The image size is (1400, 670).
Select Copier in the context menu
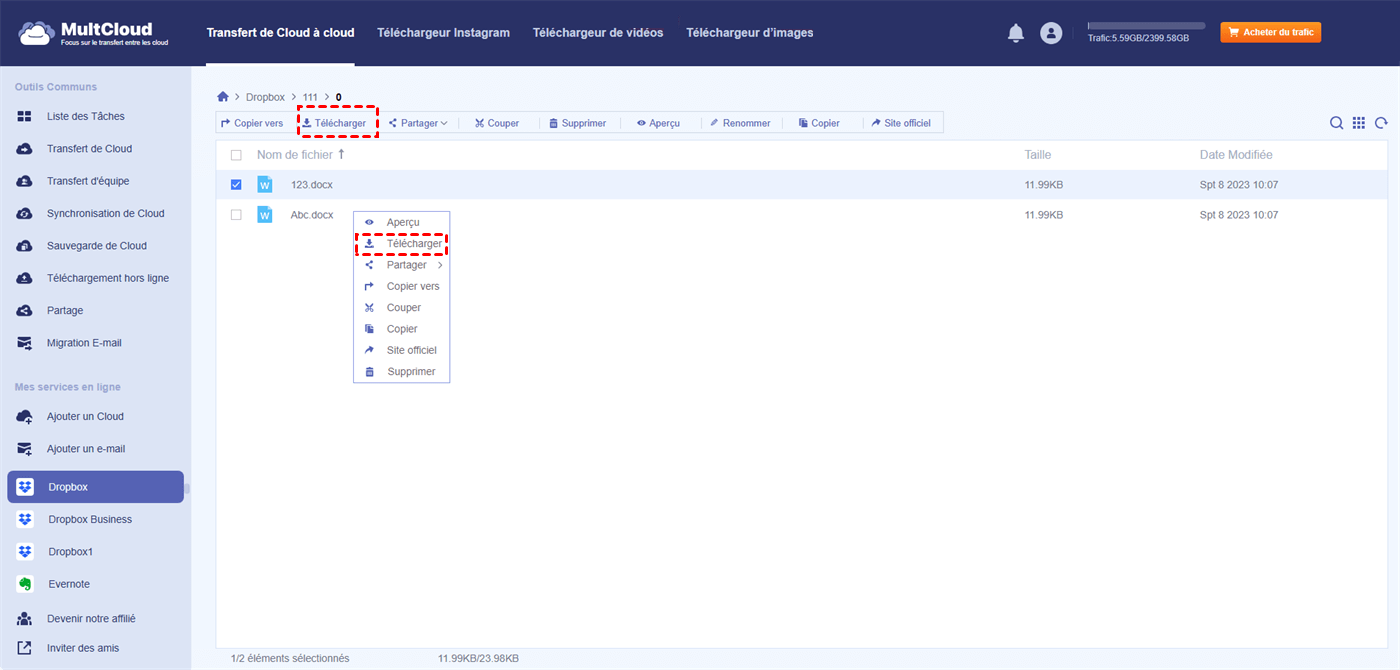pos(402,329)
